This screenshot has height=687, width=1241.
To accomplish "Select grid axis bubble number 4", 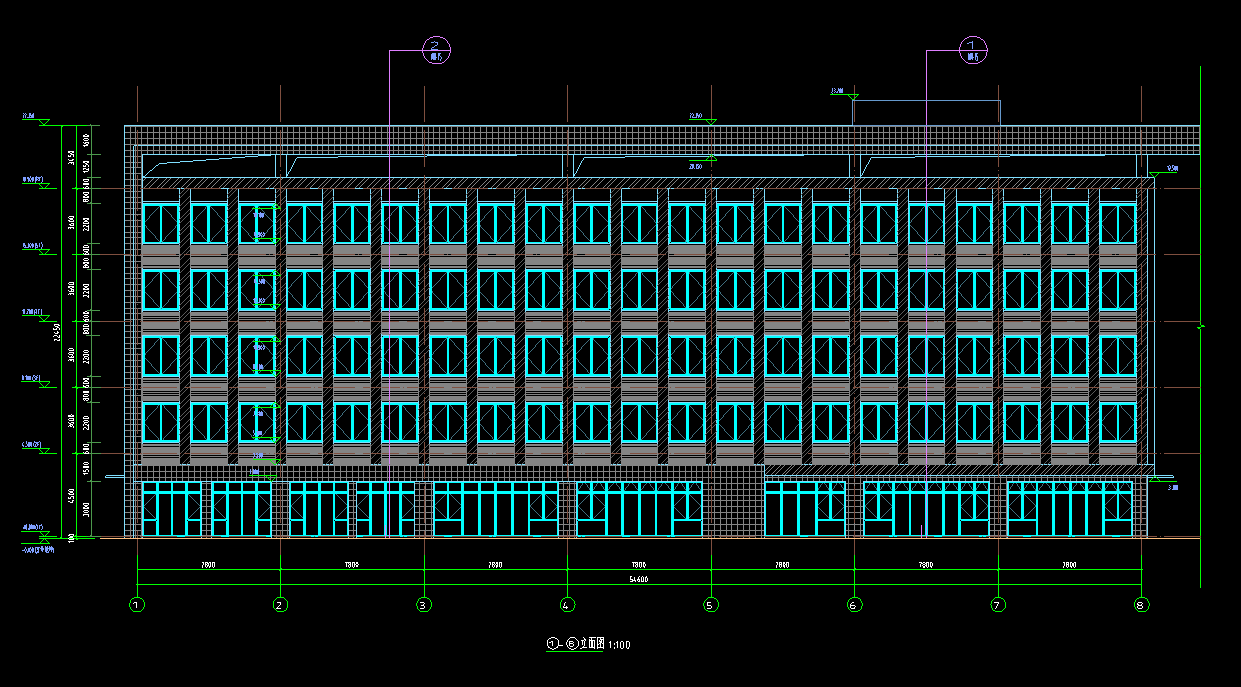I will click(567, 604).
